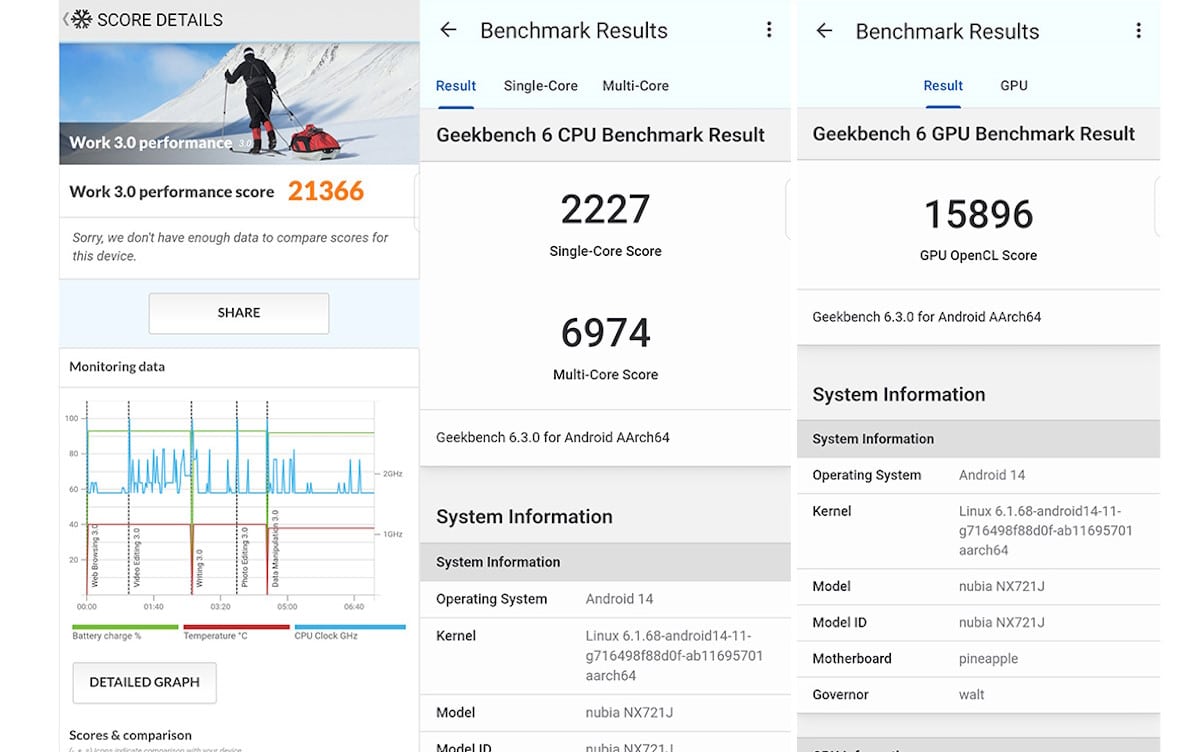Tap Work 3.0 performance banner image
1200x752 pixels.
239,103
